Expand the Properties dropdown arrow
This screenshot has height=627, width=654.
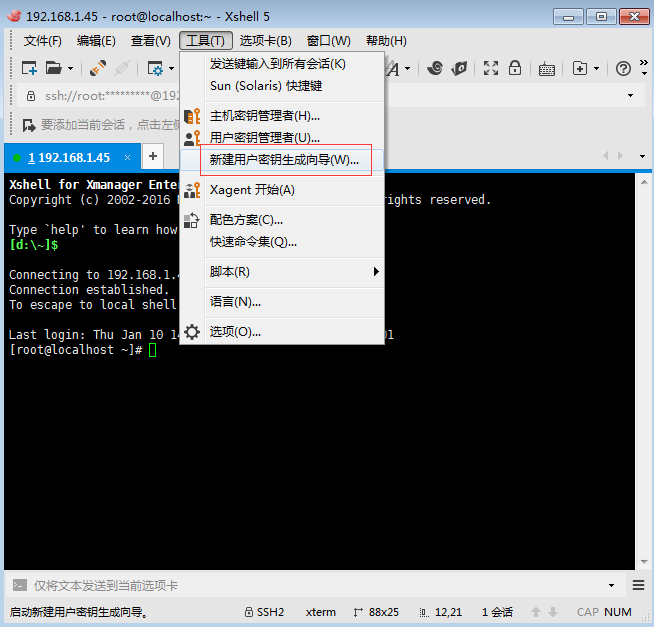tap(171, 69)
